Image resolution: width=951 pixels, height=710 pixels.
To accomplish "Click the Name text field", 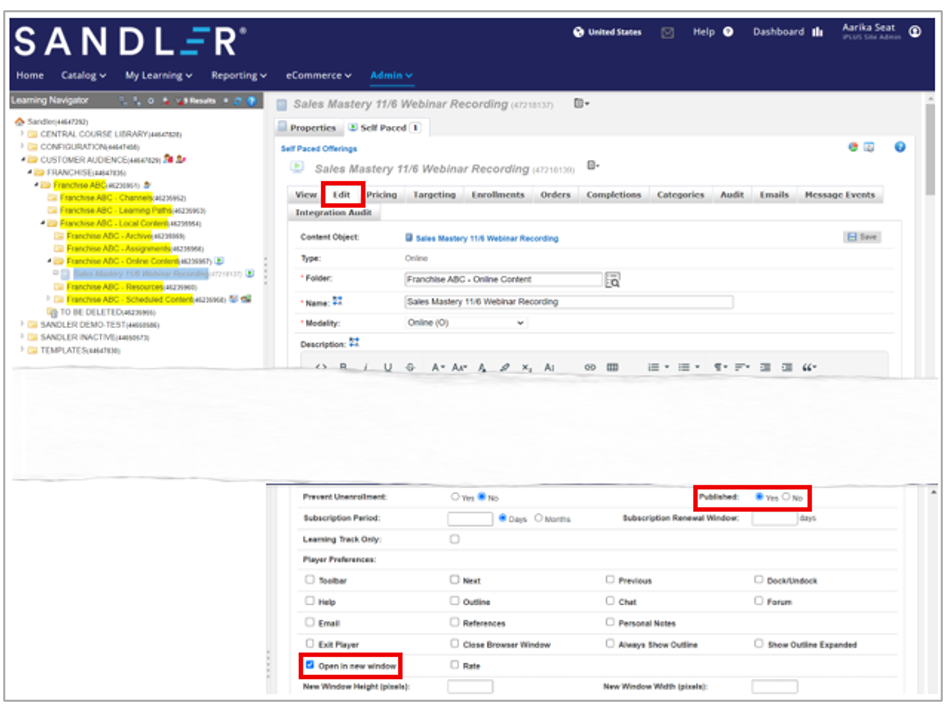I will coord(568,301).
